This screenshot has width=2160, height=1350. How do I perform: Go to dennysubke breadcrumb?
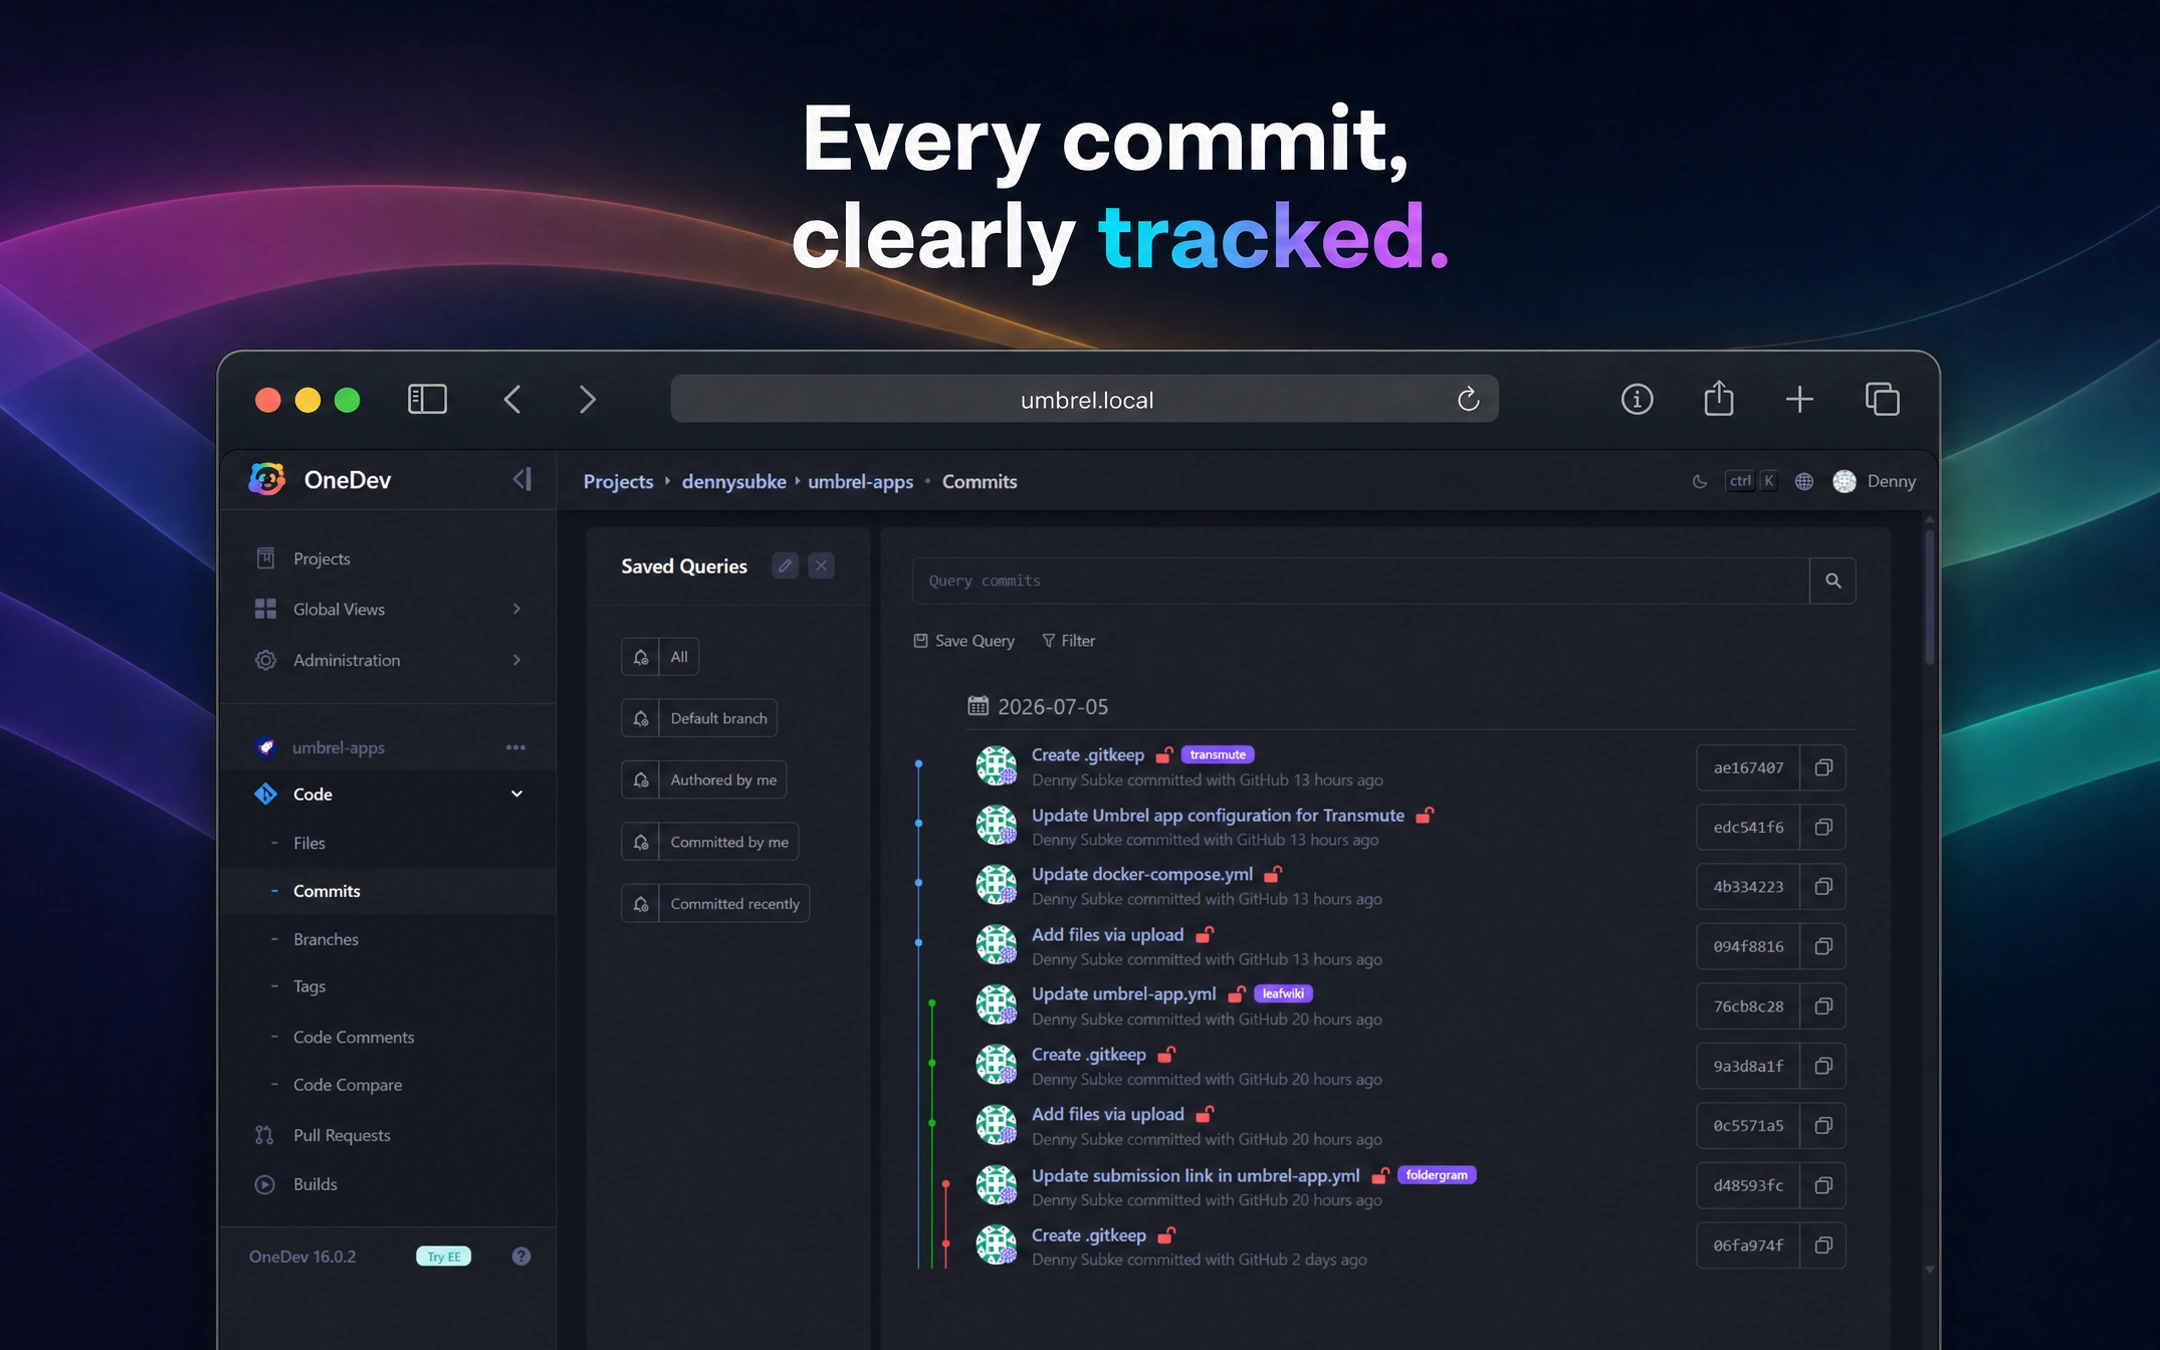(734, 481)
